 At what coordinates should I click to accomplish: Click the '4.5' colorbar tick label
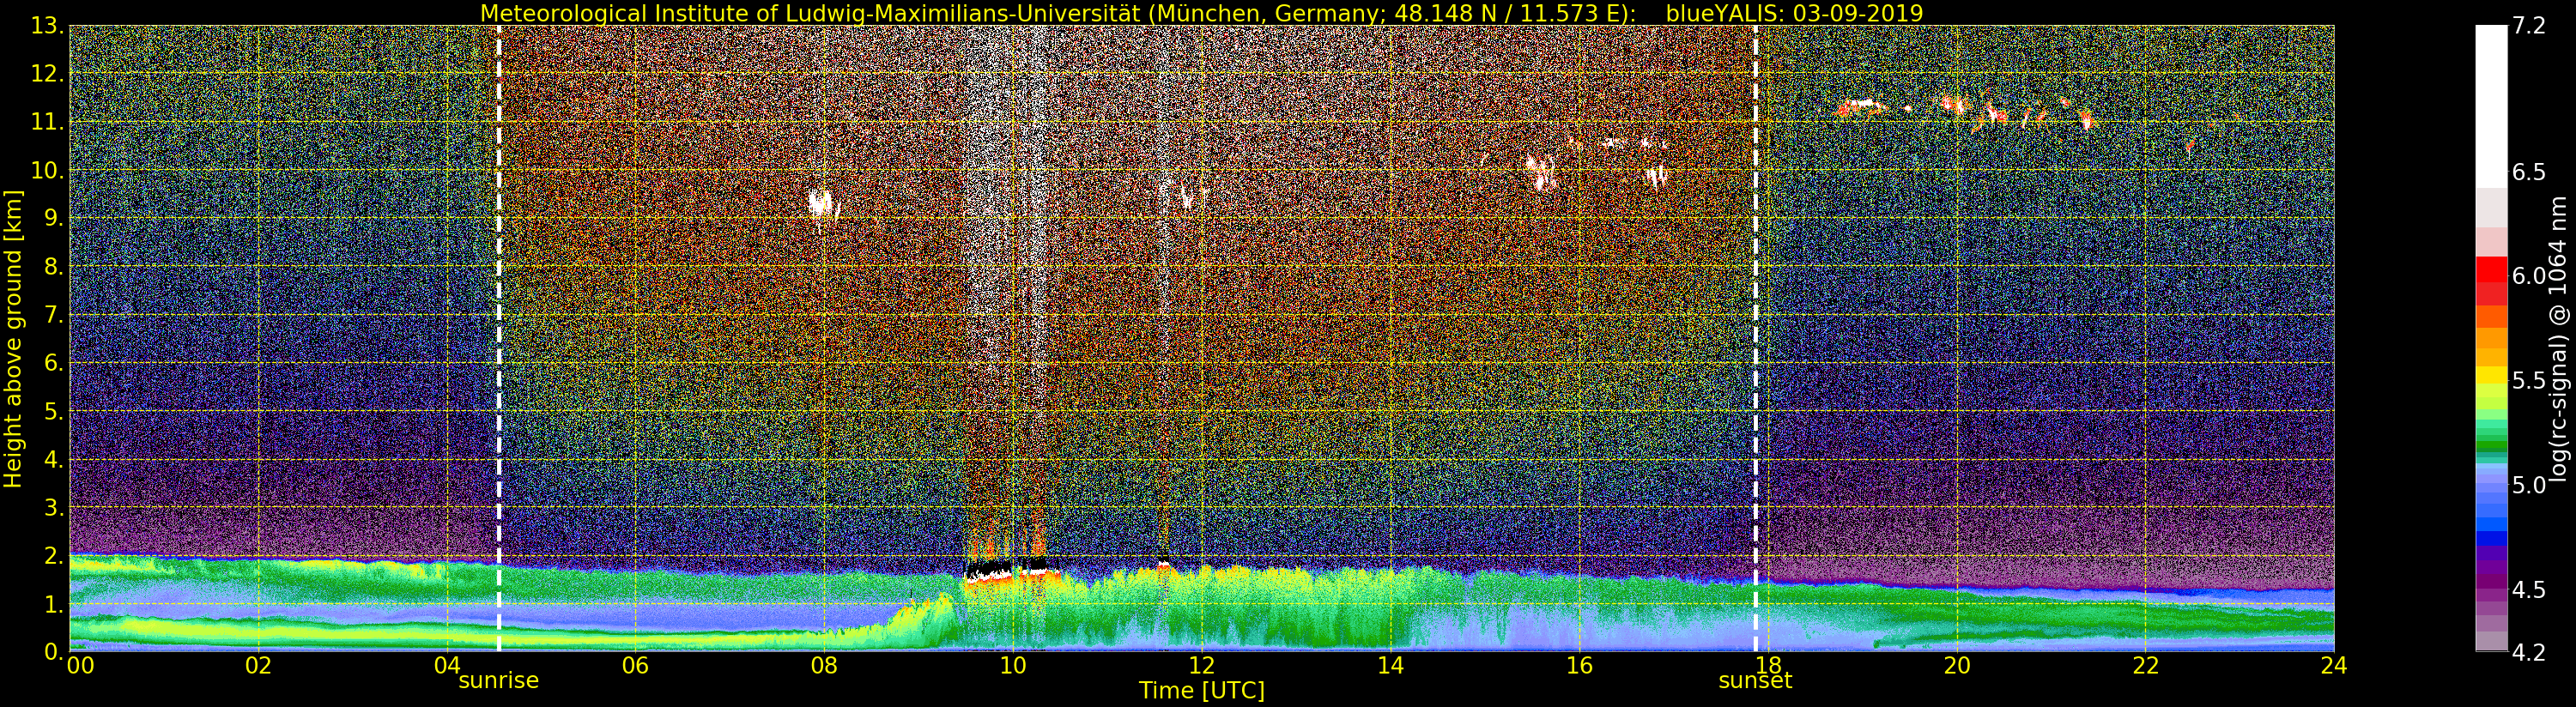pos(2529,590)
